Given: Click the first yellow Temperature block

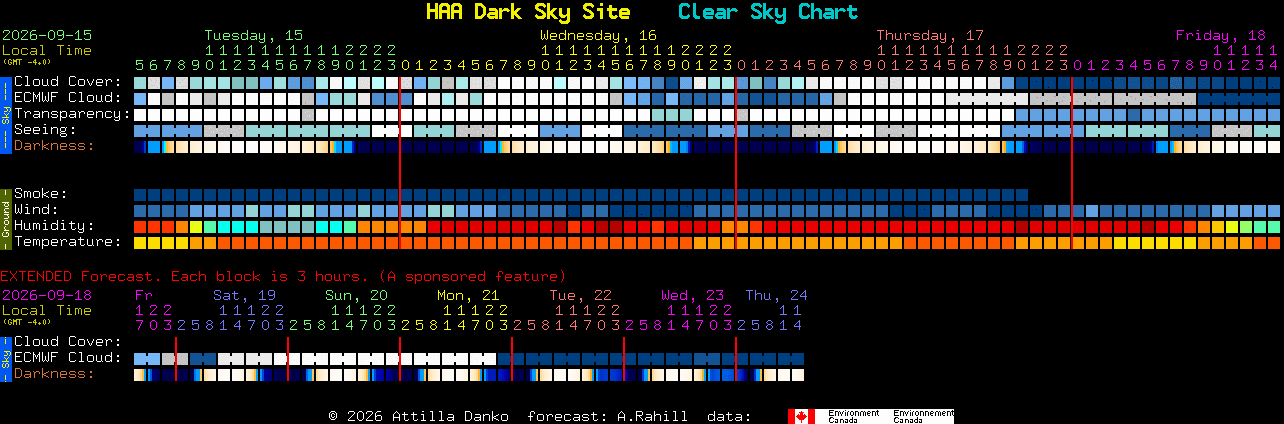Looking at the screenshot, I should click(140, 243).
